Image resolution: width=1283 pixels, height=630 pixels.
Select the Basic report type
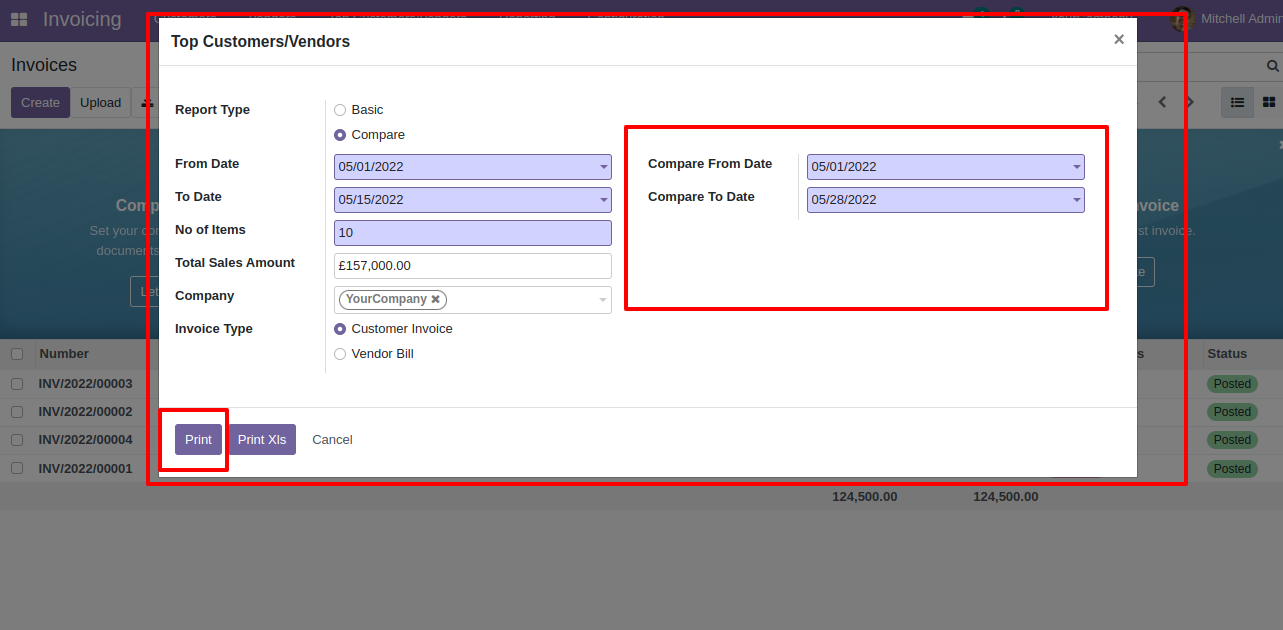[340, 110]
